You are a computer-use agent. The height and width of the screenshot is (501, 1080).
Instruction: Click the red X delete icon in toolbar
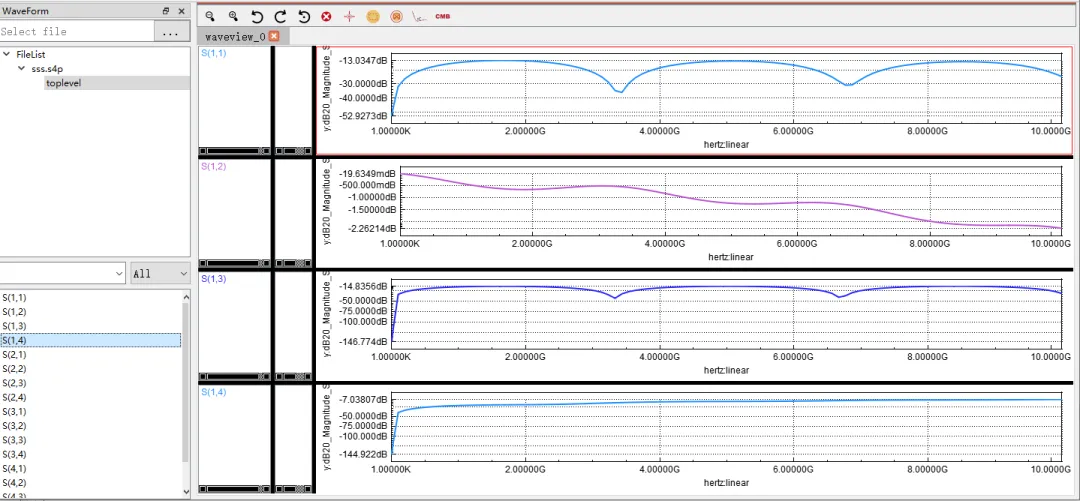[x=326, y=17]
